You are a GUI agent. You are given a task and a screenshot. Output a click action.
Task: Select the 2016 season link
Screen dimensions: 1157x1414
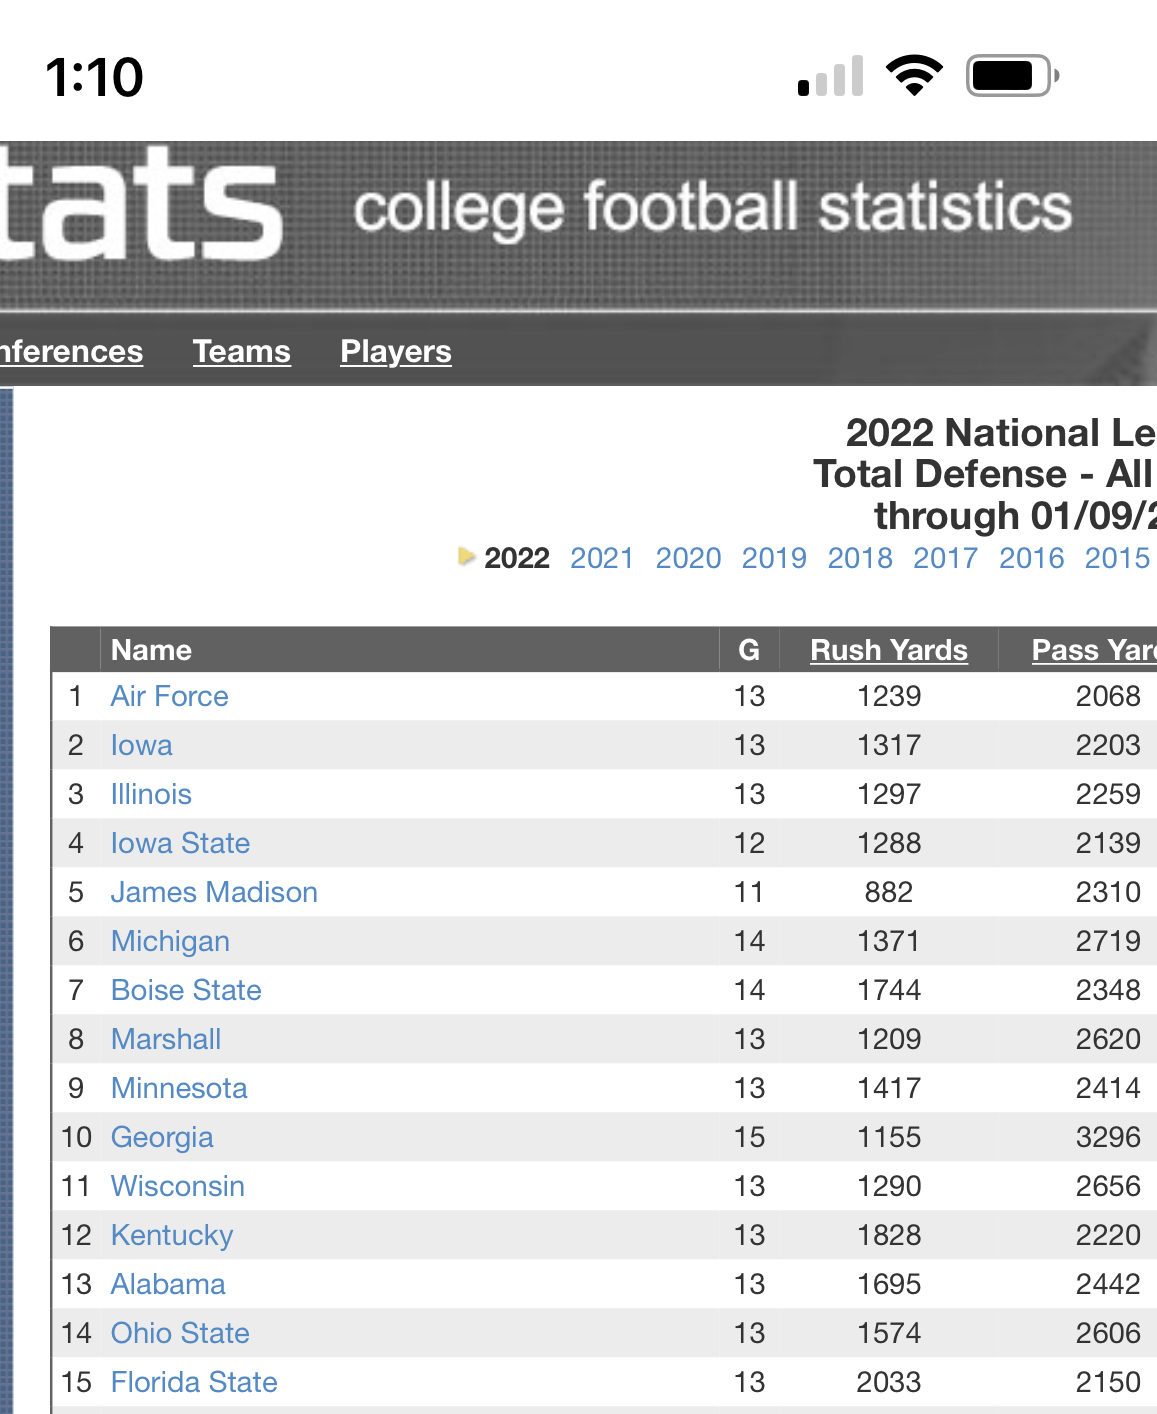pos(1032,558)
